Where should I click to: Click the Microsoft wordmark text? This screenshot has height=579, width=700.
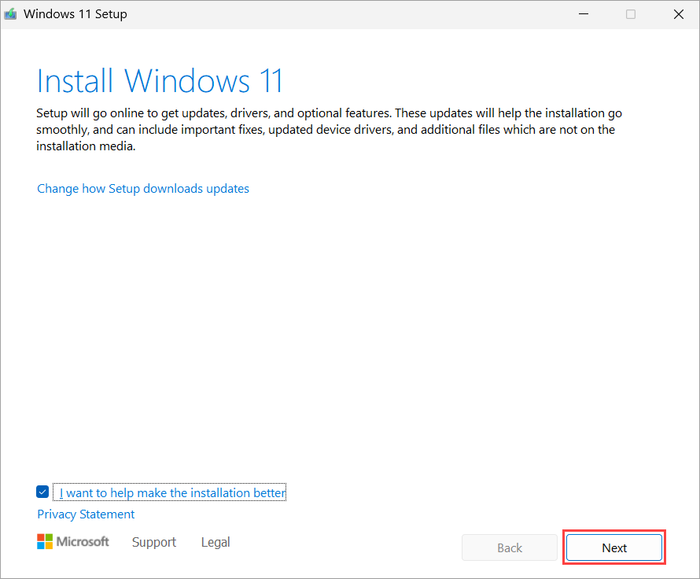click(83, 542)
